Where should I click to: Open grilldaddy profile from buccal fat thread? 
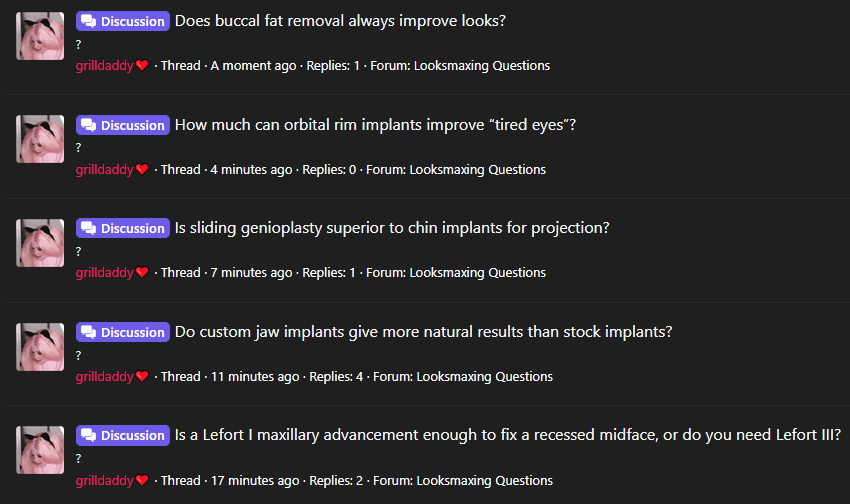tap(104, 66)
